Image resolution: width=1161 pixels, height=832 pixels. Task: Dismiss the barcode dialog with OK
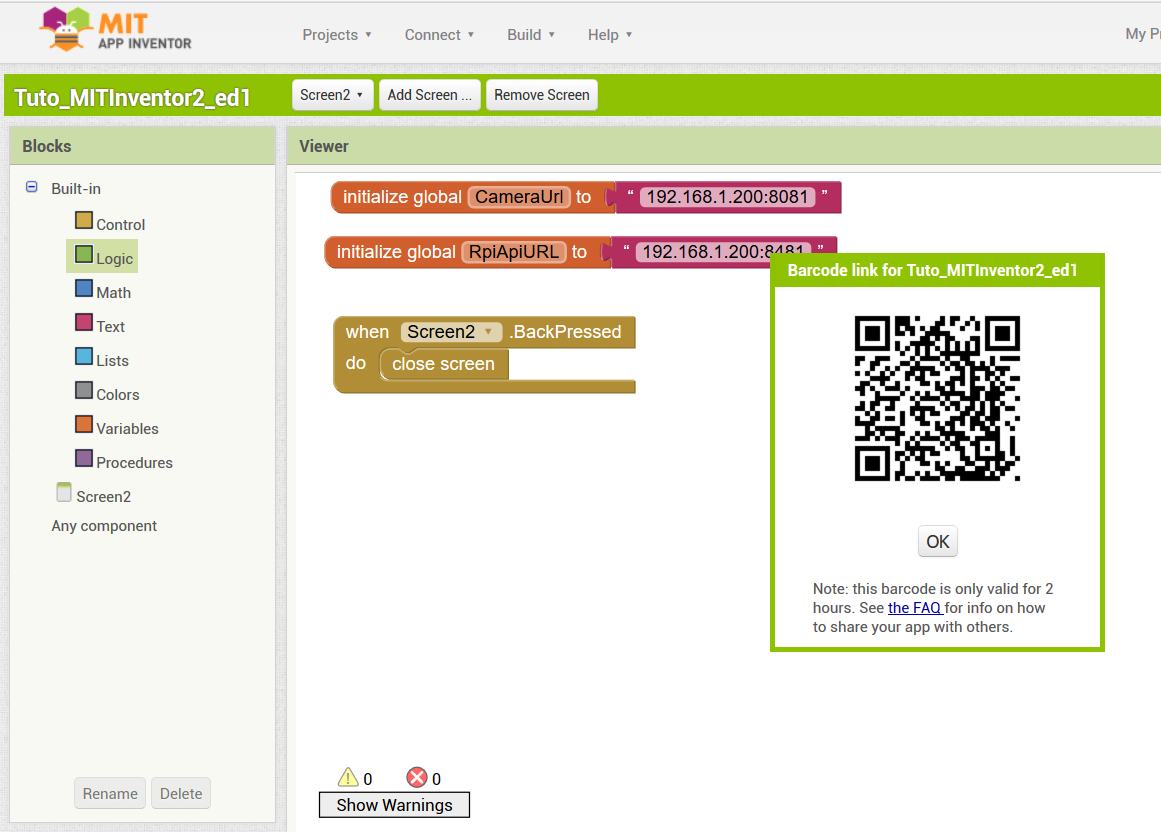(937, 542)
